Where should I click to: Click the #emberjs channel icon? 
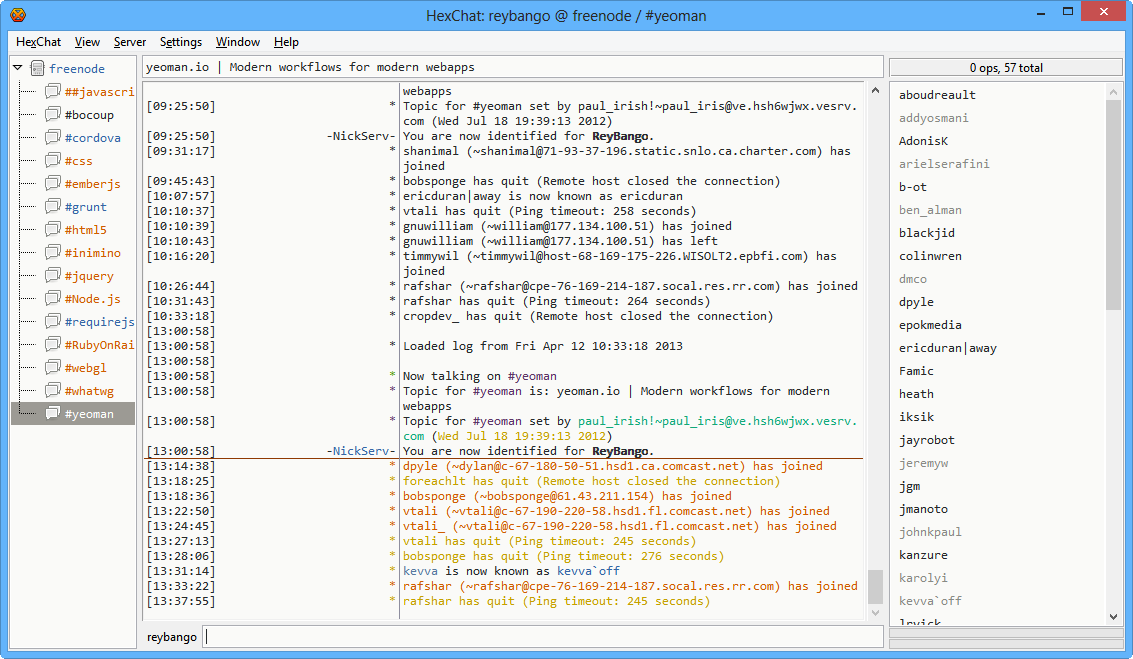(52, 184)
